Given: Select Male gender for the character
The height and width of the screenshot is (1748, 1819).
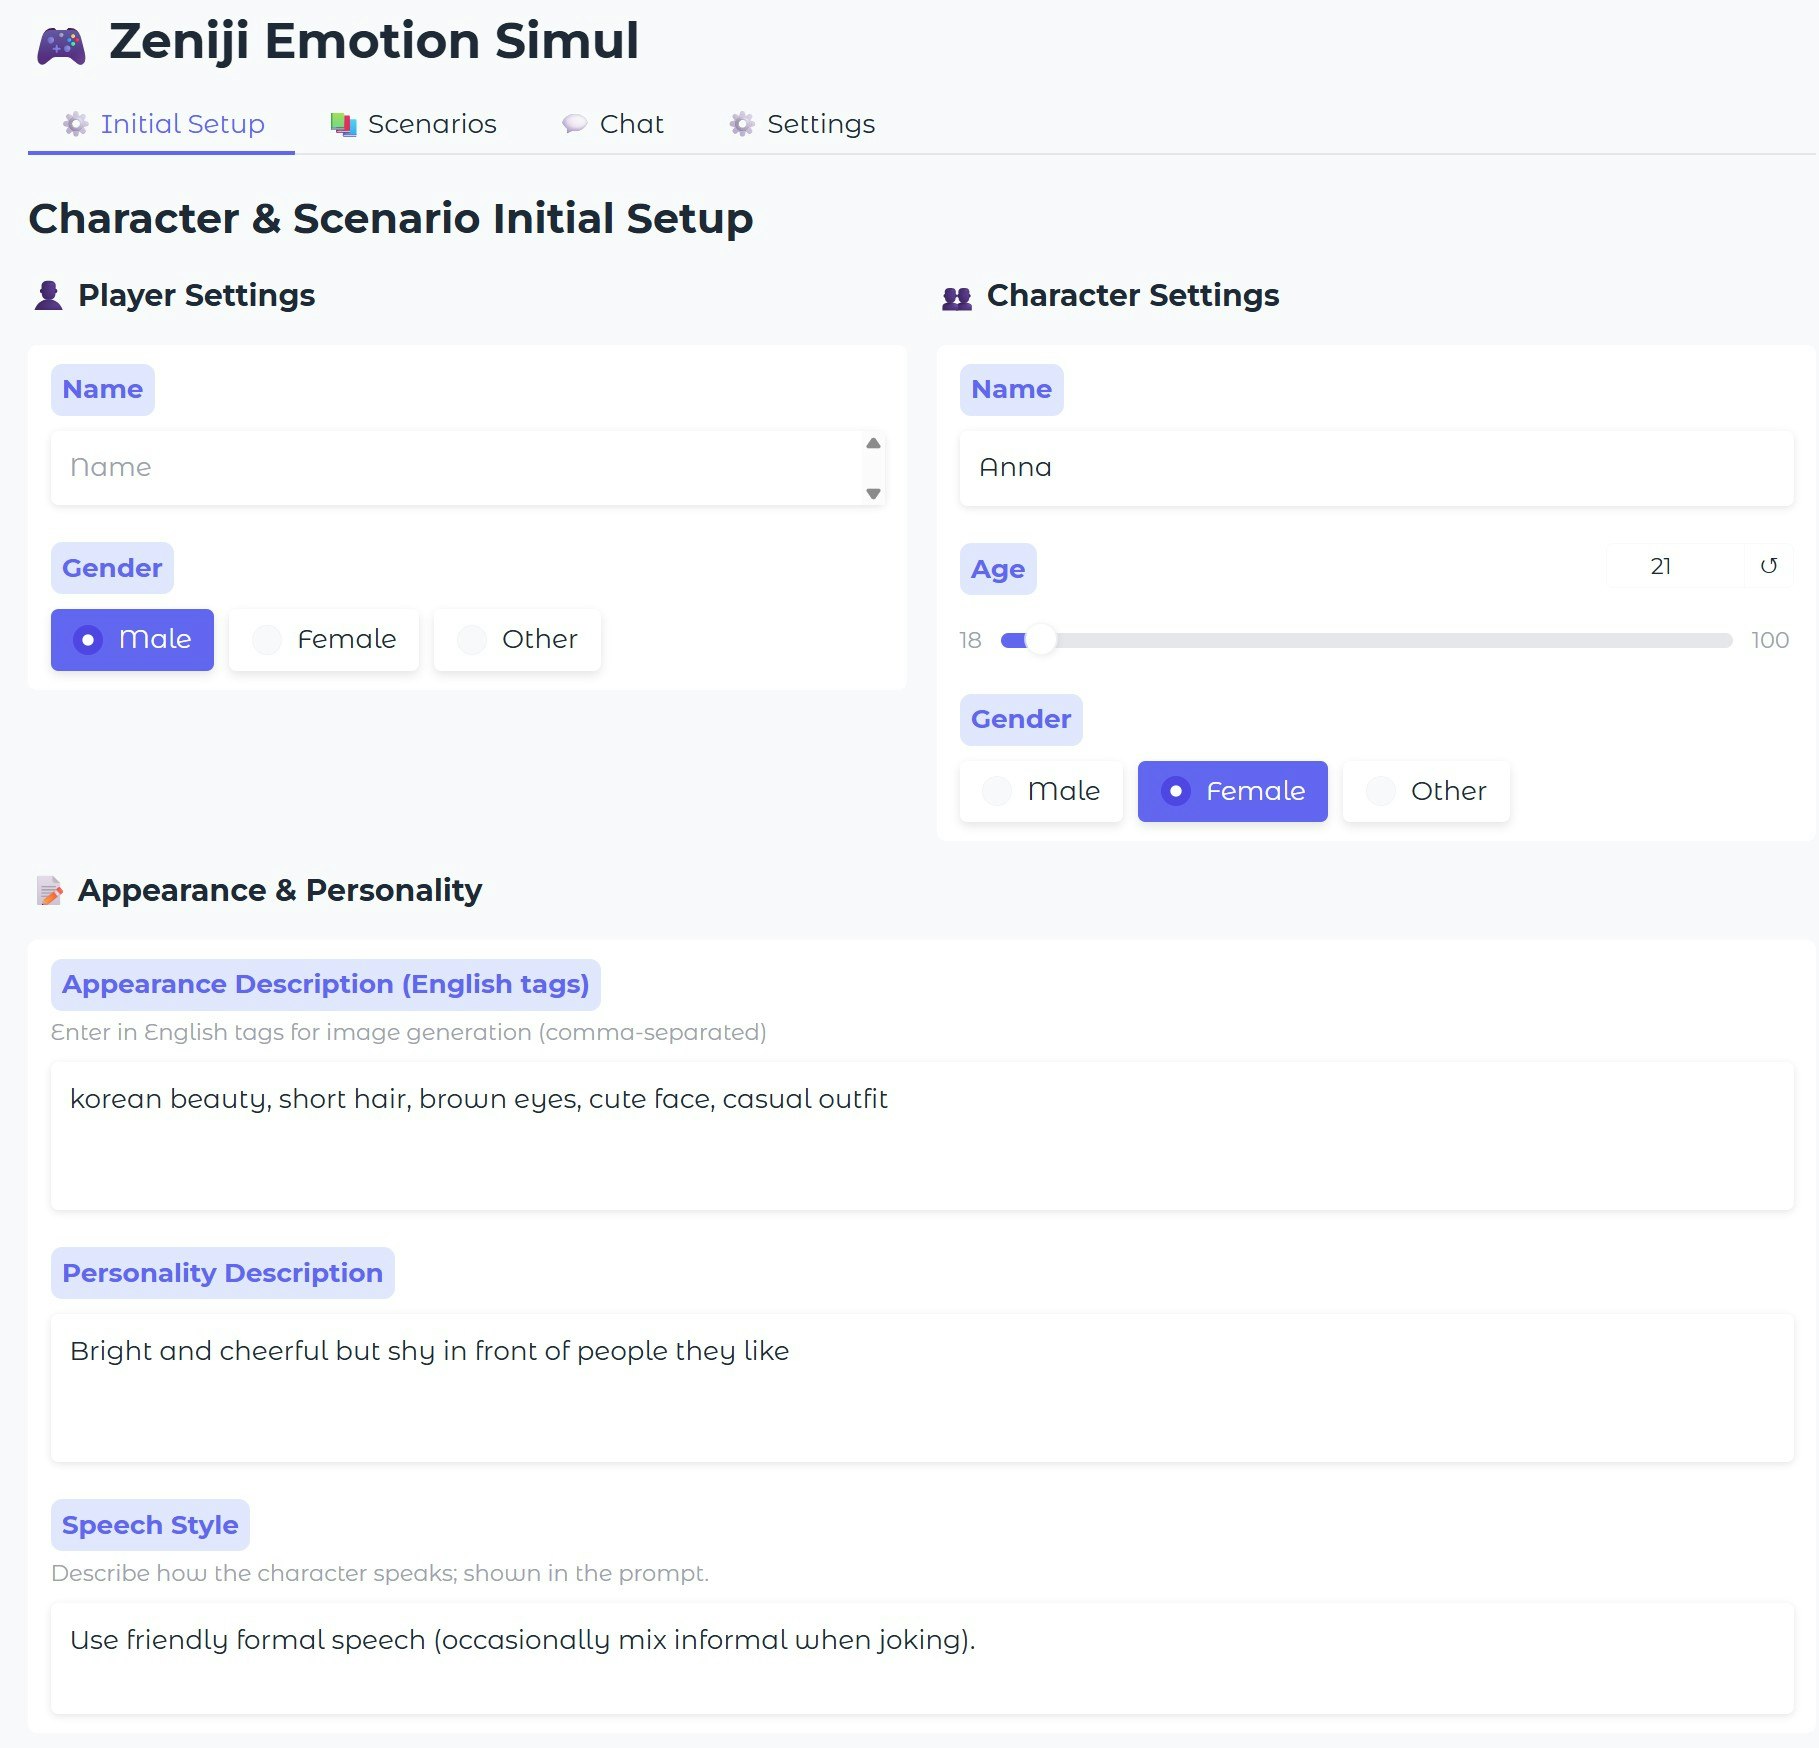Looking at the screenshot, I should pyautogui.click(x=1040, y=790).
